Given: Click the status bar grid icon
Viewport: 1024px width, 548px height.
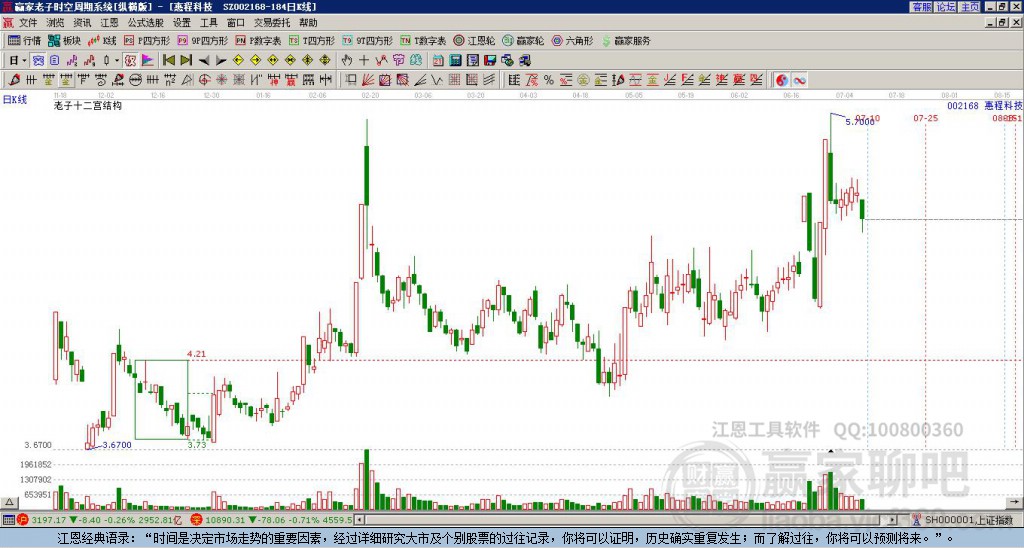Looking at the screenshot, I should (x=8, y=520).
